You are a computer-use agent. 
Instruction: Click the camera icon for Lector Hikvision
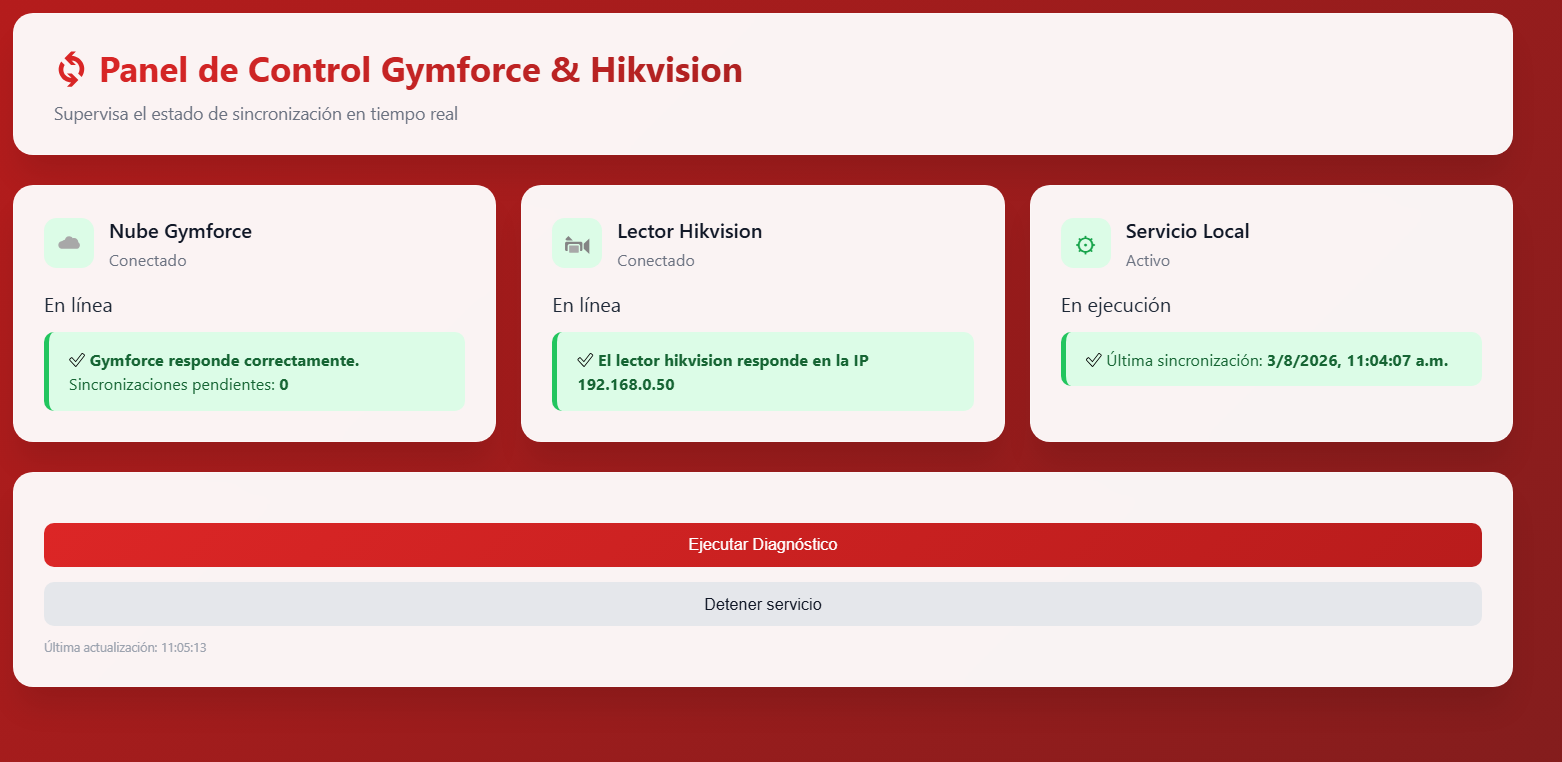point(577,244)
